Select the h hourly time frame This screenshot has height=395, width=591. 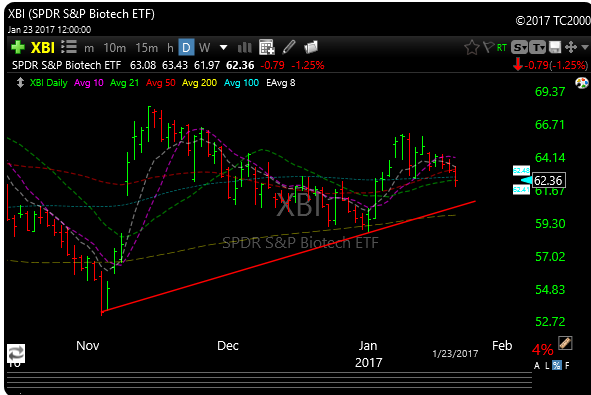(x=170, y=48)
